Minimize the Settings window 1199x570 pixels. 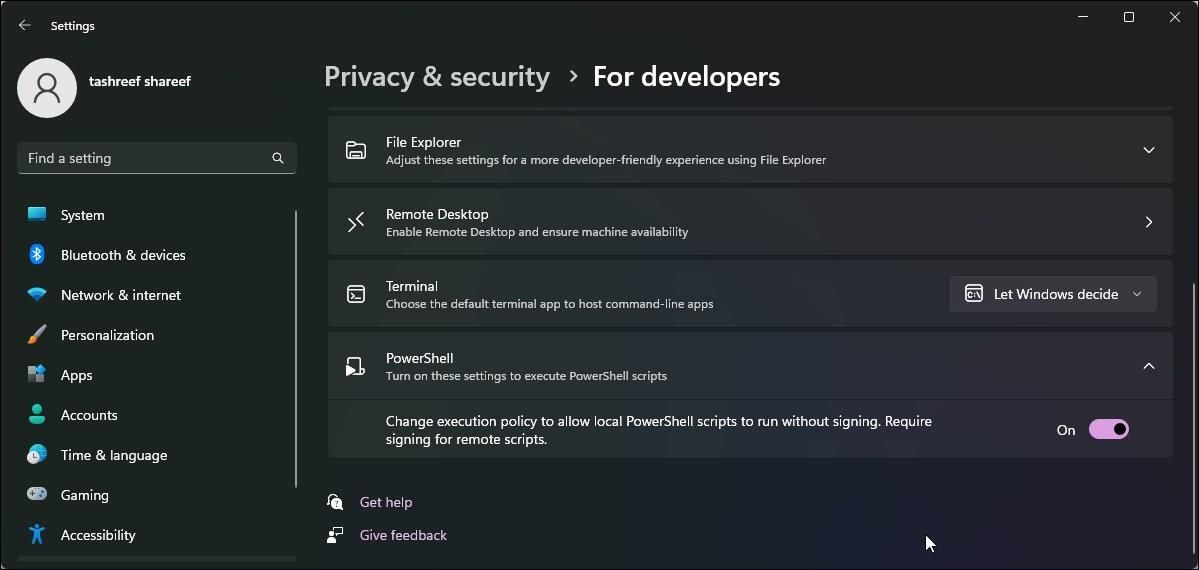pyautogui.click(x=1083, y=17)
